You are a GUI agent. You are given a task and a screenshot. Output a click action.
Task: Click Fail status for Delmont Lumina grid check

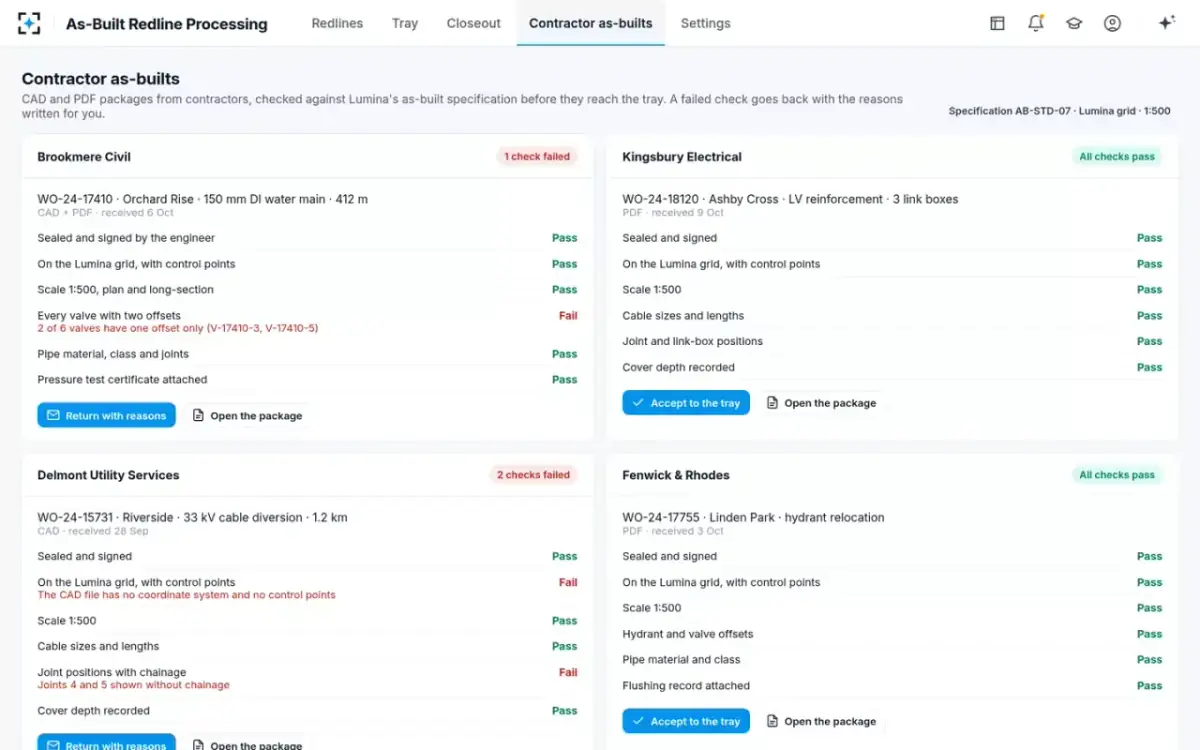(x=568, y=582)
